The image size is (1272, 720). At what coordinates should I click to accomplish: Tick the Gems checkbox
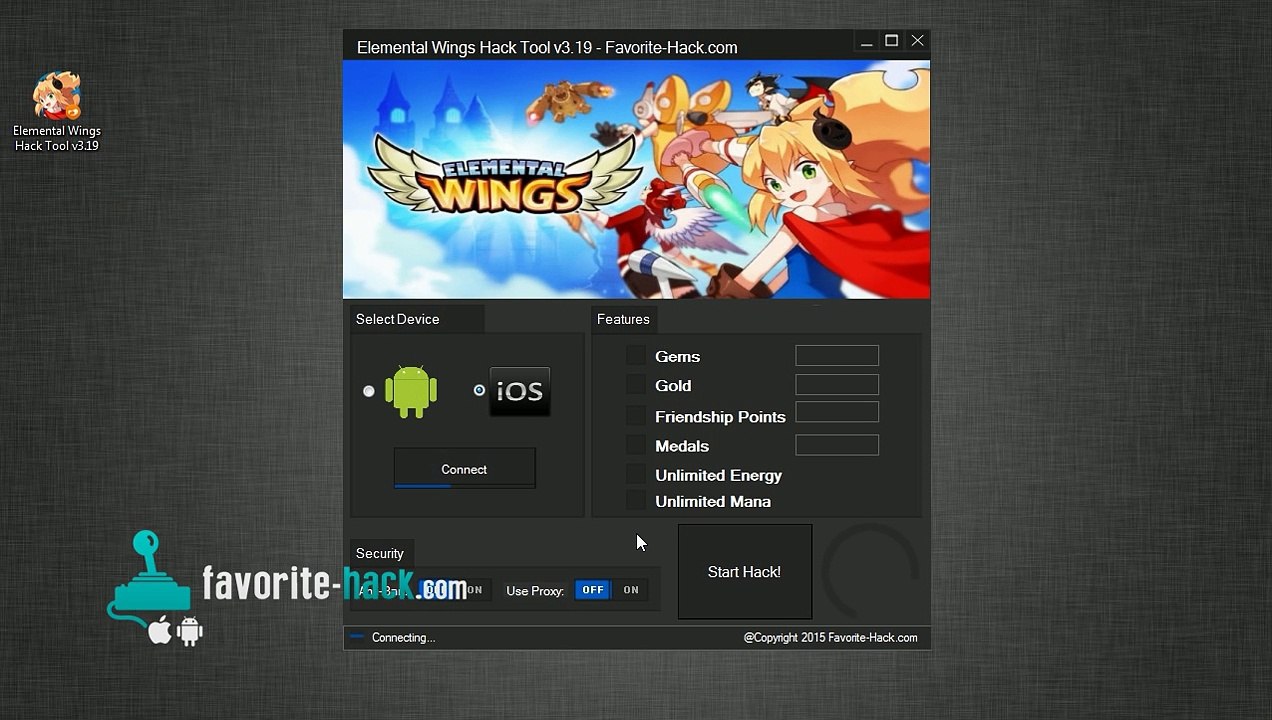click(x=636, y=356)
